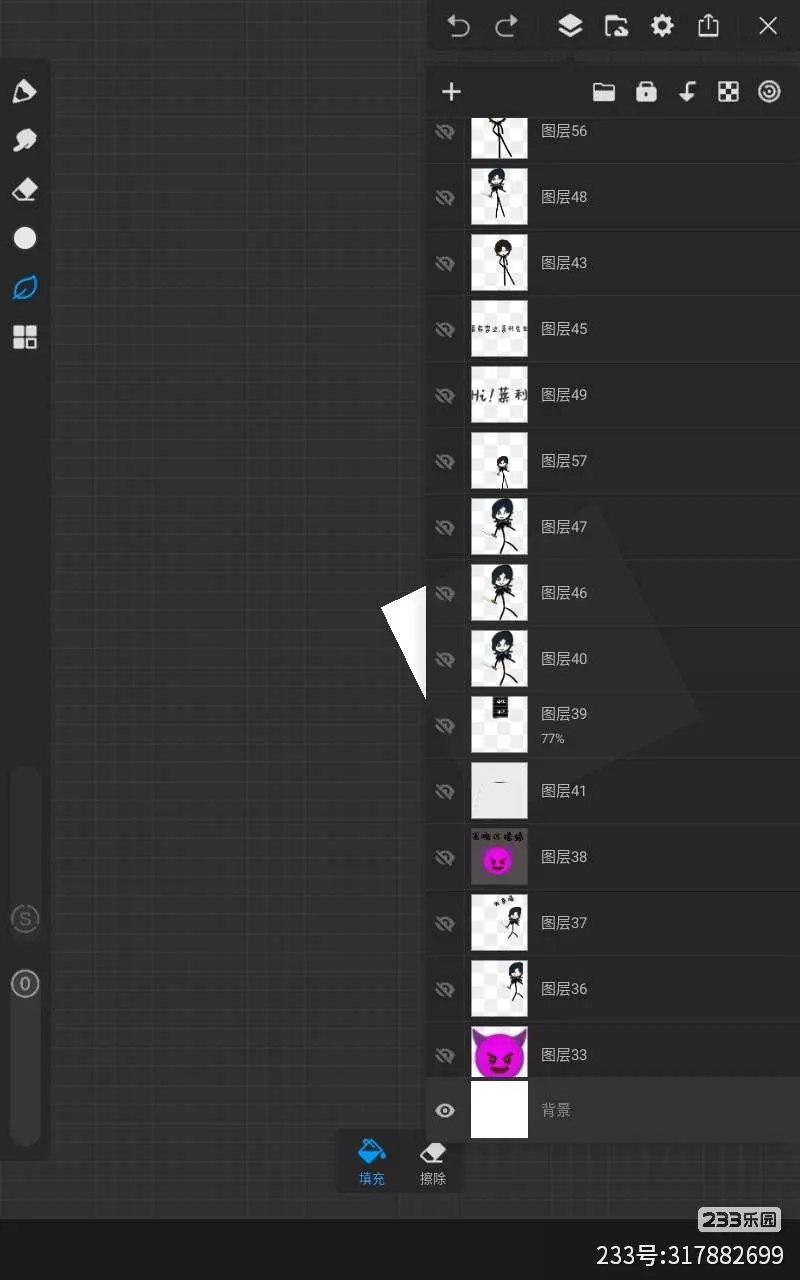Select the pen brush tool
Screen dimensions: 800x1280
[x=24, y=92]
